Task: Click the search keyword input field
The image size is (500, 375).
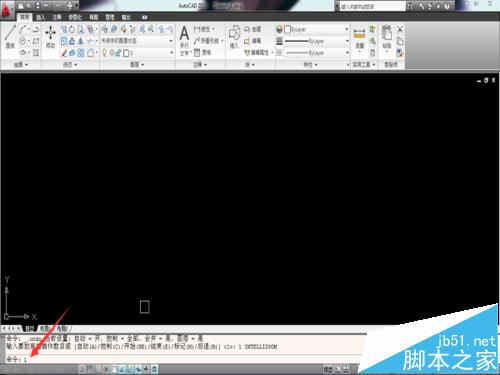Action: [373, 6]
